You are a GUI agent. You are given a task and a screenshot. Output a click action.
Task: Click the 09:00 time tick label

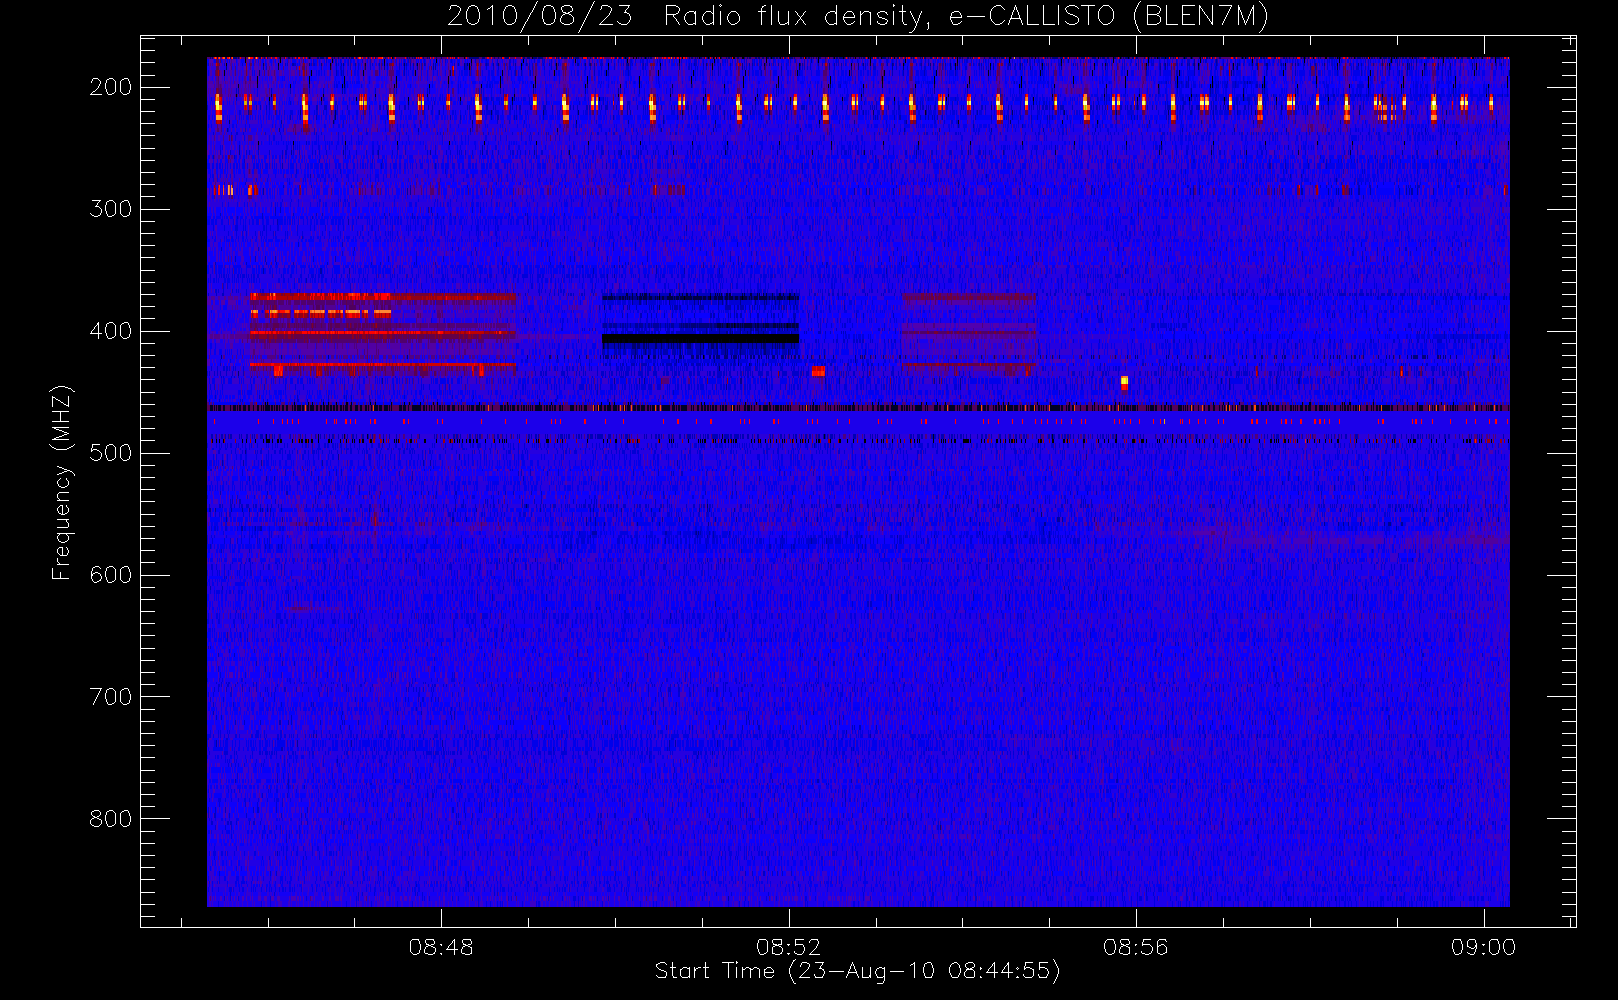coord(1483,947)
